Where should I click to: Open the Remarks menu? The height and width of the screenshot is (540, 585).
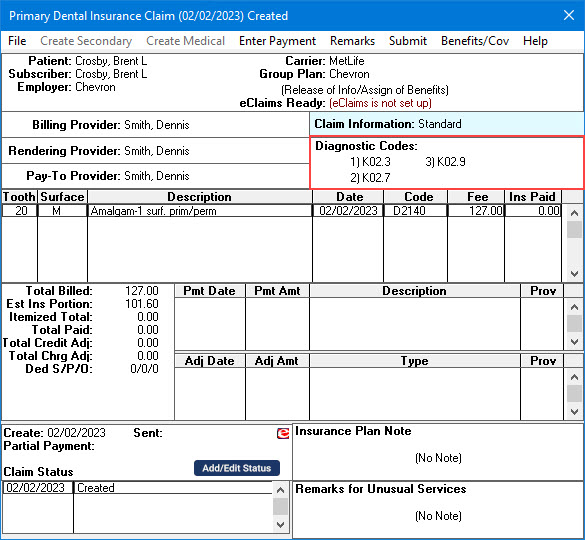click(352, 41)
